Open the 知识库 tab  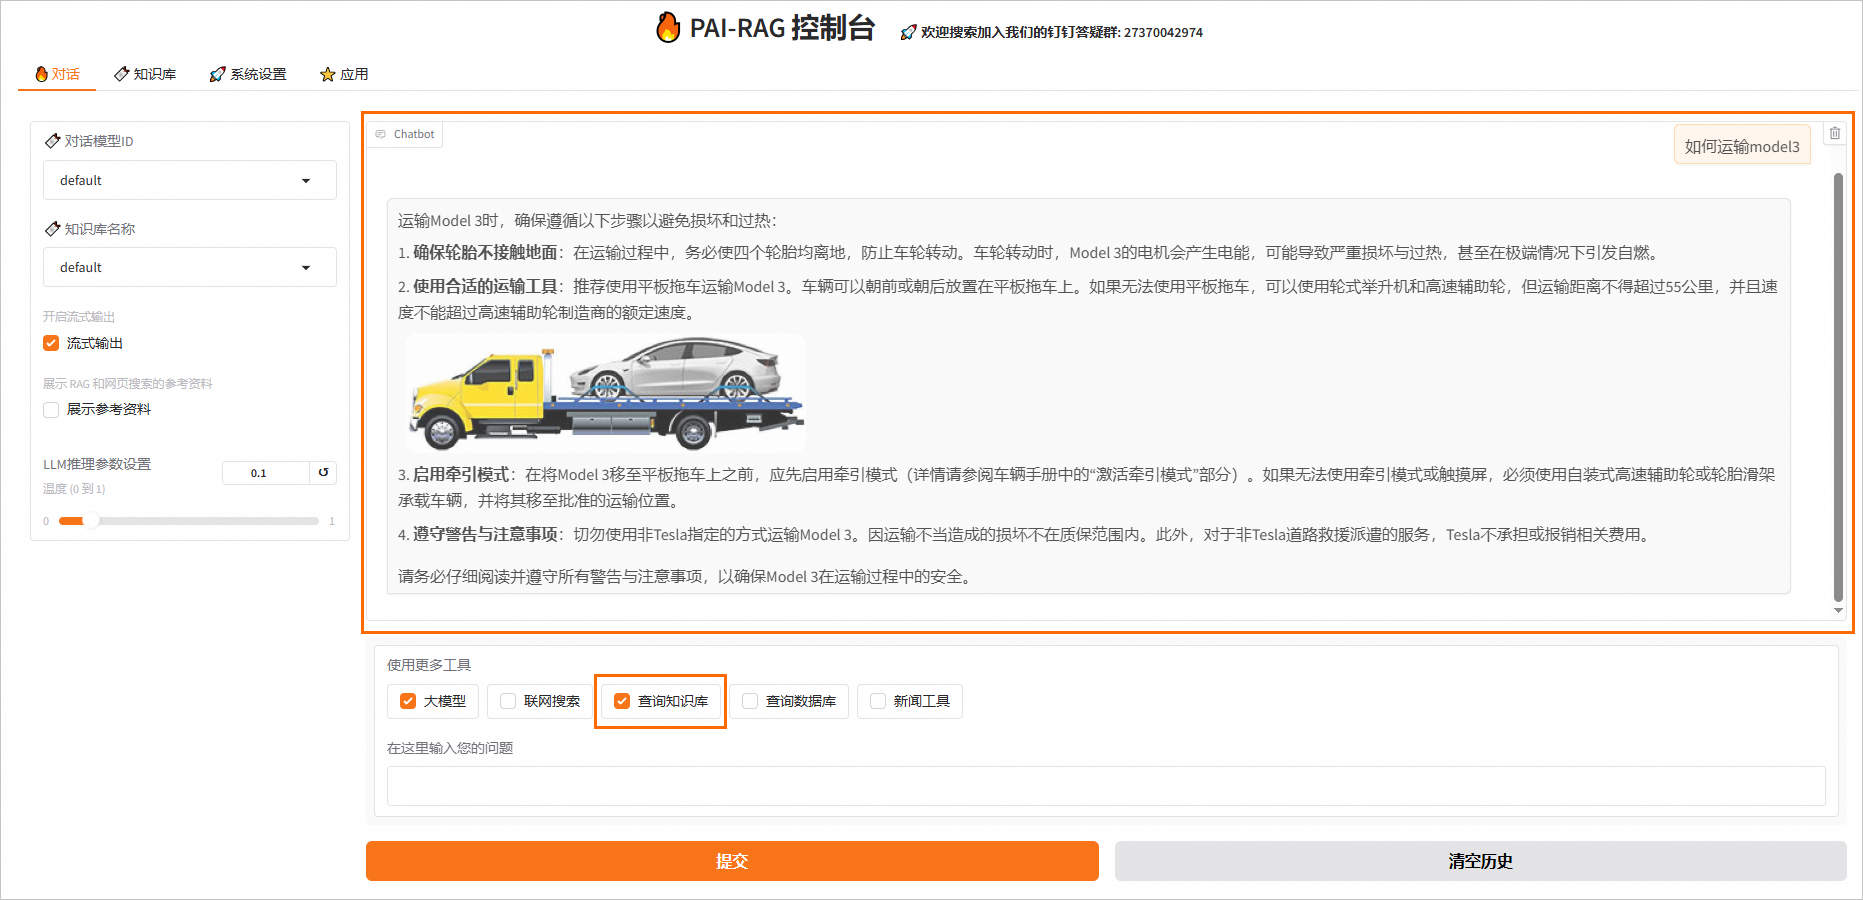pyautogui.click(x=145, y=74)
